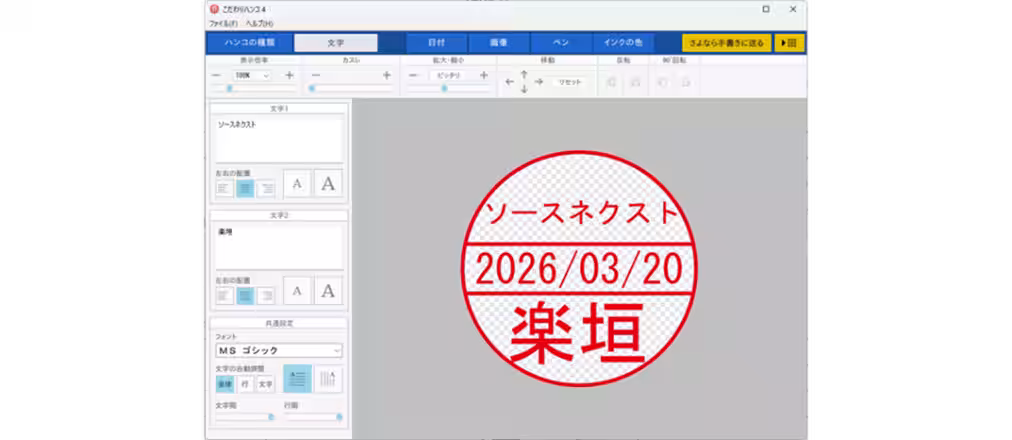Click the 文字間 spacing slider
Image resolution: width=1012 pixels, height=440 pixels.
(x=244, y=417)
